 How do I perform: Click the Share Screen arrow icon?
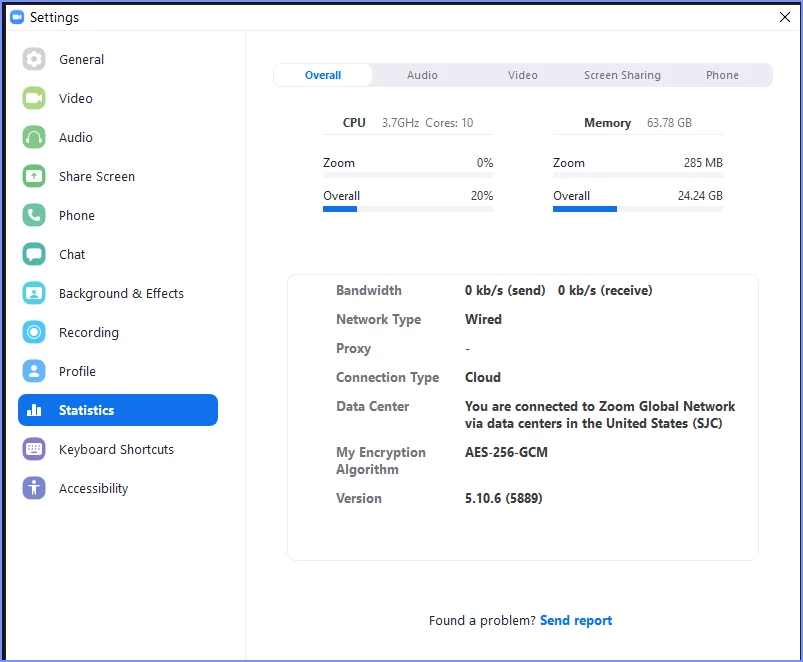(x=34, y=176)
